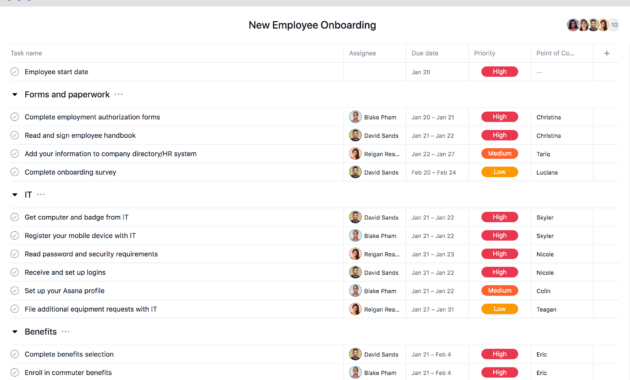Click Reigan avatar on company directory row

[x=355, y=154]
